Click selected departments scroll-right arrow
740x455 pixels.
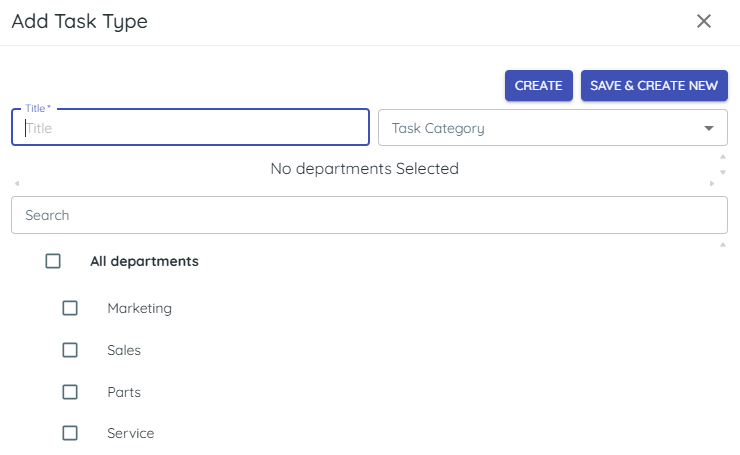point(712,183)
